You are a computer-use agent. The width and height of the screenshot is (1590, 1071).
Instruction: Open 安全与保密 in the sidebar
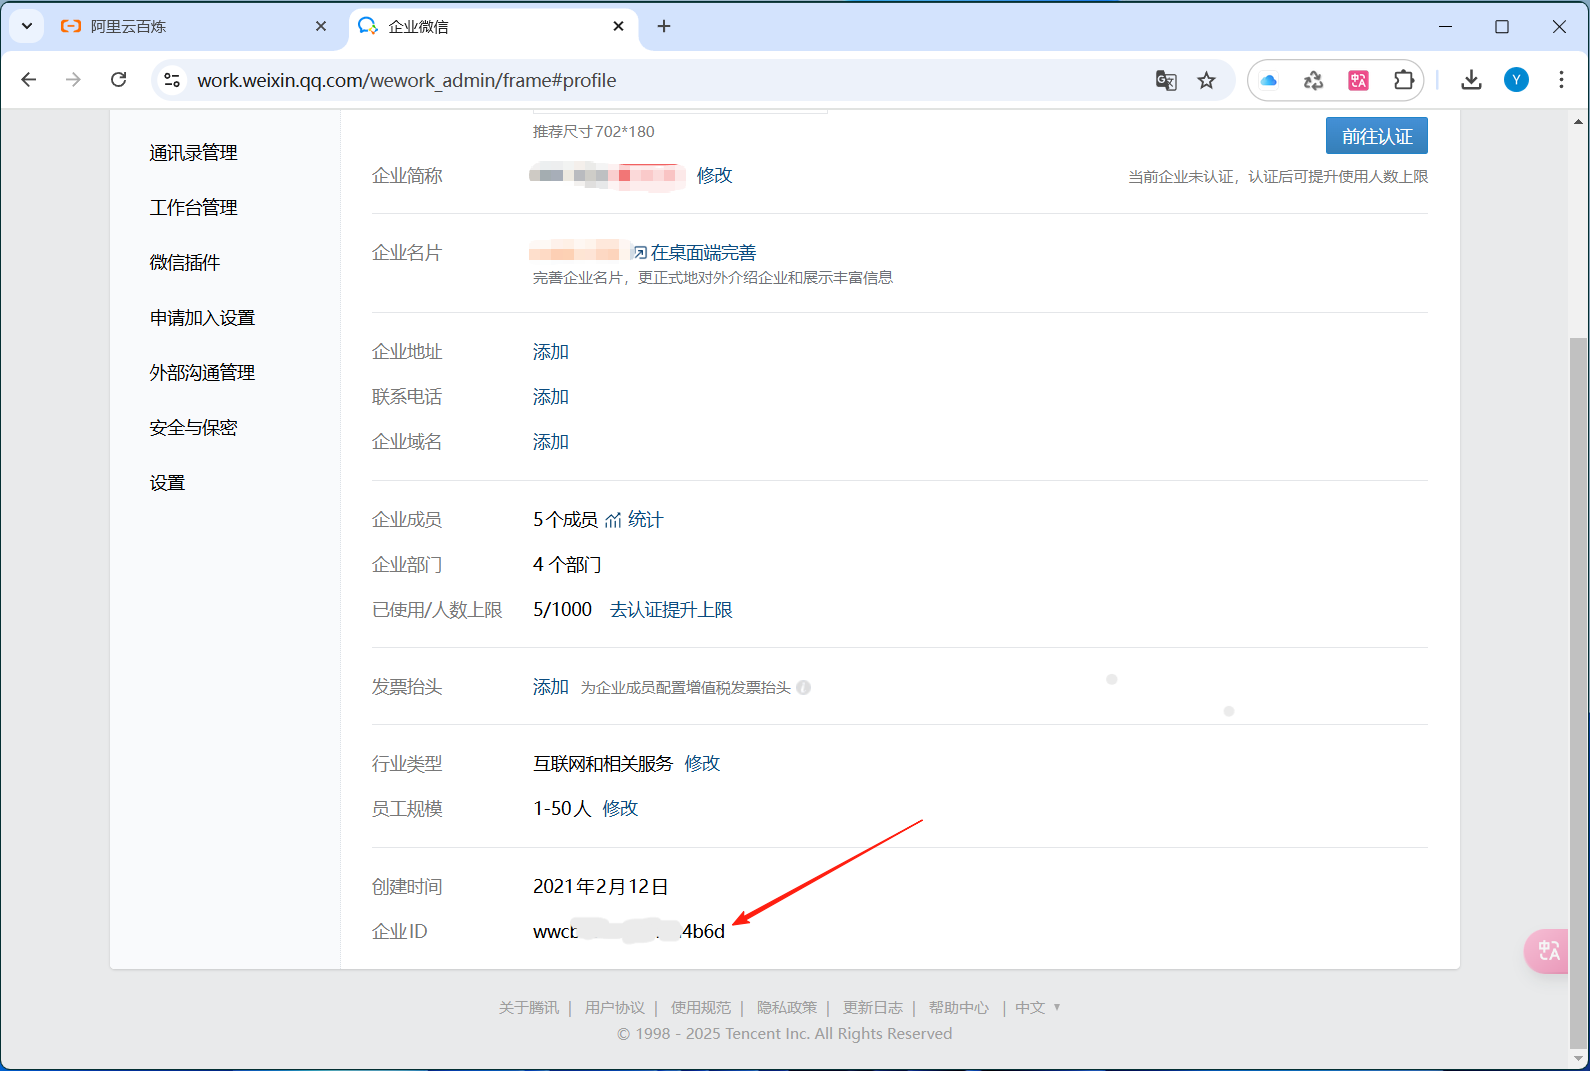193,428
